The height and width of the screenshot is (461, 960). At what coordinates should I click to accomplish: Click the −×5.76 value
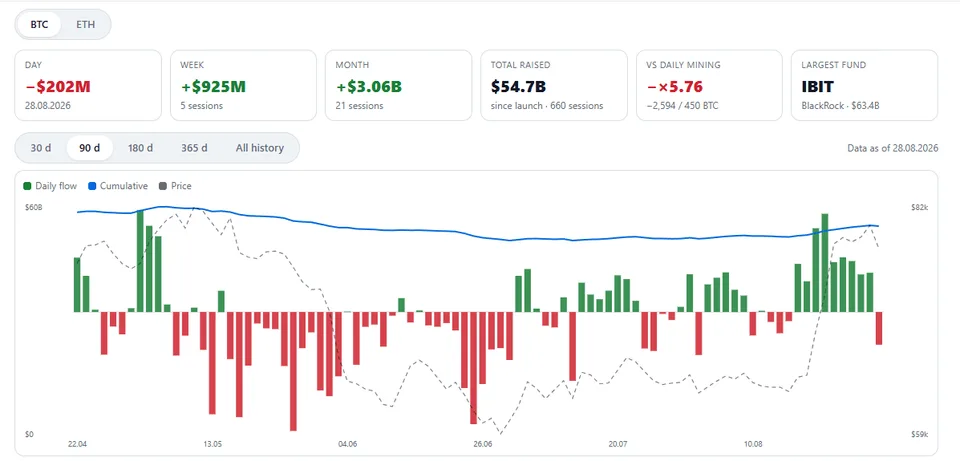click(x=674, y=87)
